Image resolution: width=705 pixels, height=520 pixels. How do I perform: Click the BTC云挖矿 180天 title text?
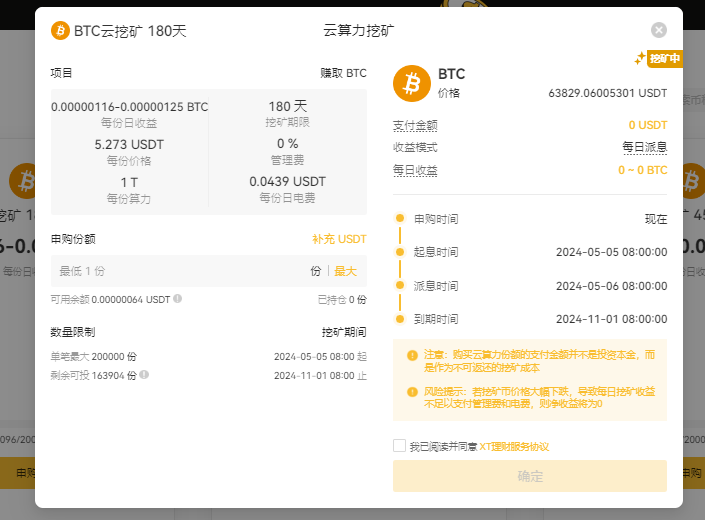[x=130, y=31]
